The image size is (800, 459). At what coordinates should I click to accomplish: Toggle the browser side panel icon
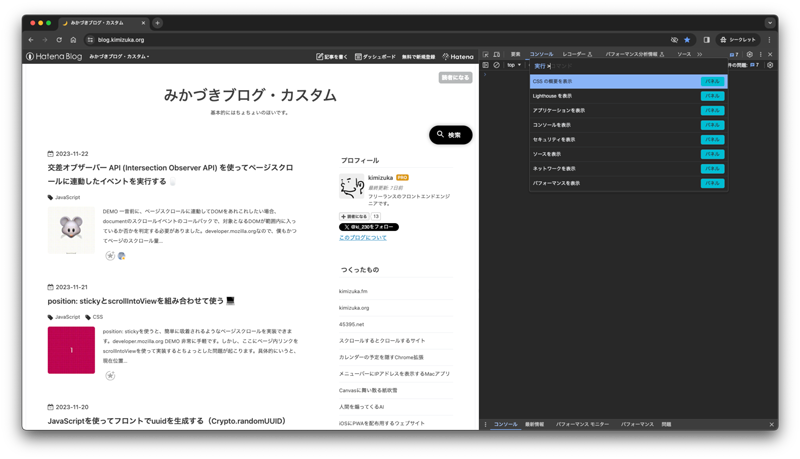pyautogui.click(x=707, y=40)
